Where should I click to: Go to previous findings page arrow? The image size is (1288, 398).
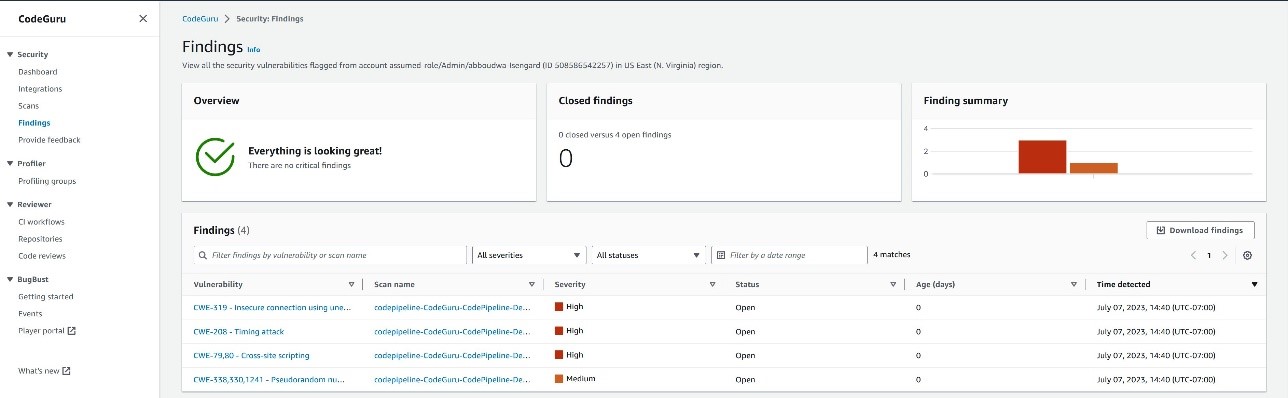click(1193, 255)
